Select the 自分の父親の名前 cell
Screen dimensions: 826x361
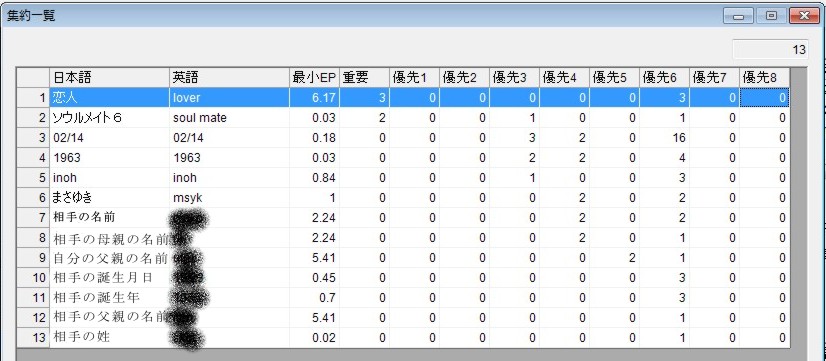point(110,258)
